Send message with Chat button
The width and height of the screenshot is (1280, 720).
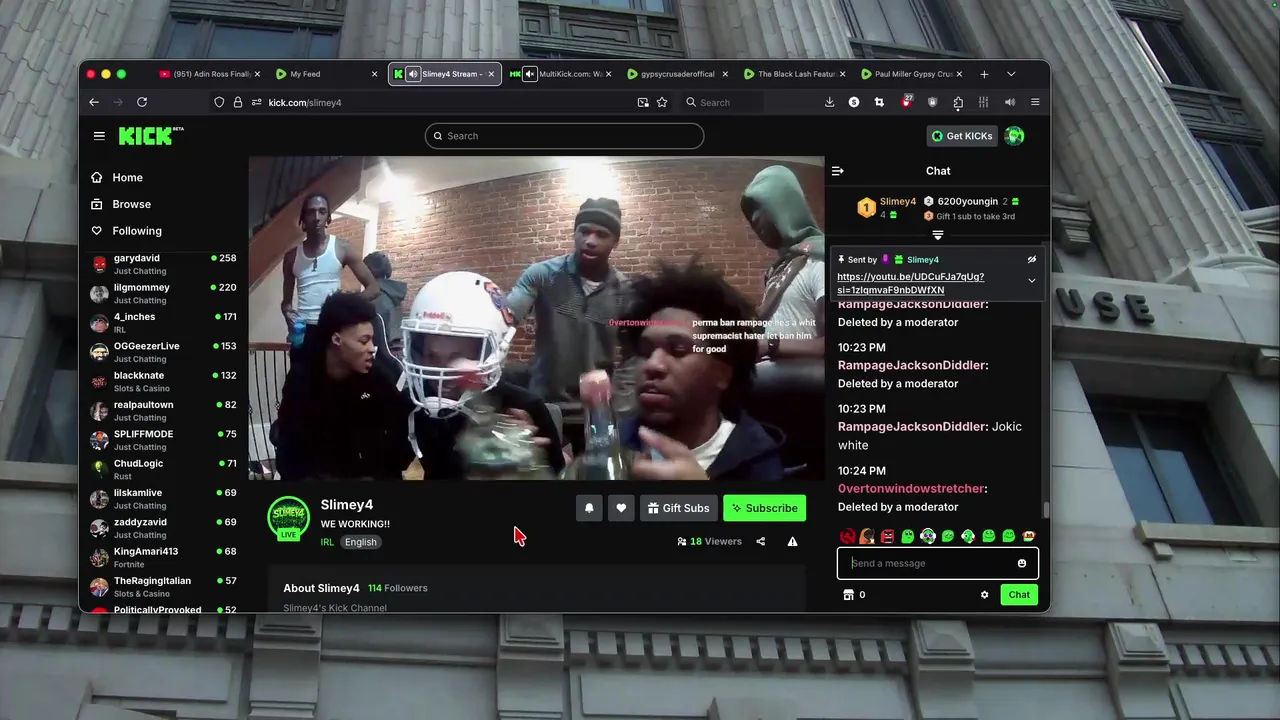click(1019, 595)
